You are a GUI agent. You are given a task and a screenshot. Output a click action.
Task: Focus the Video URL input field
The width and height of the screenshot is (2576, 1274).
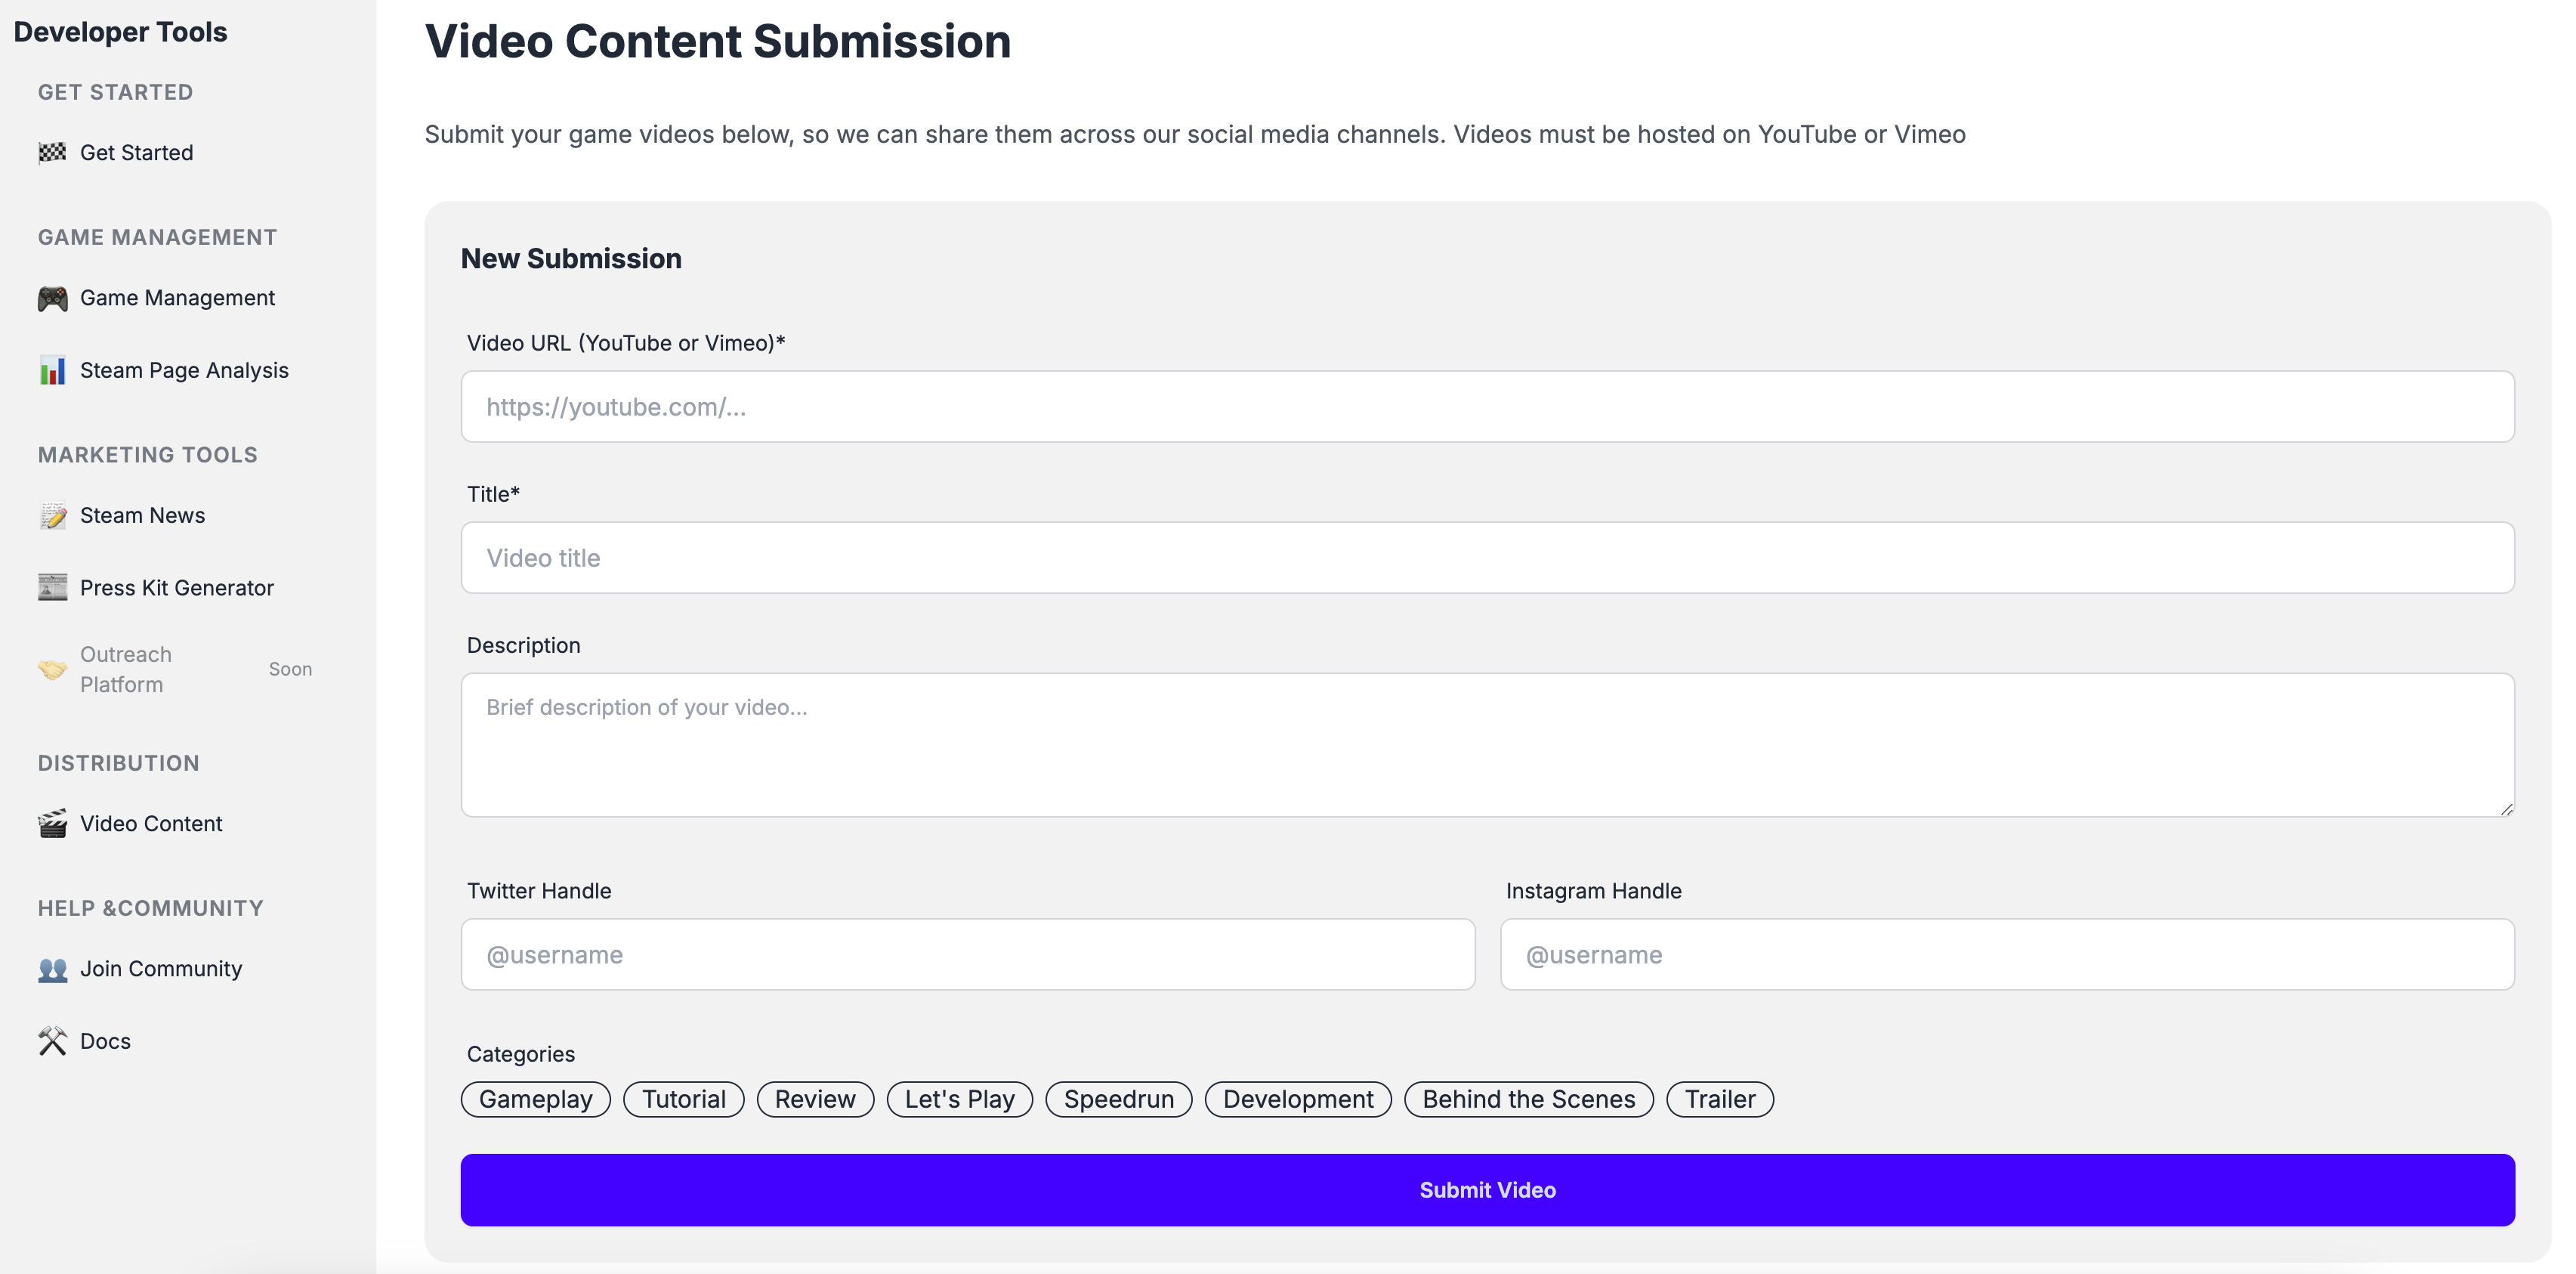click(x=1487, y=407)
